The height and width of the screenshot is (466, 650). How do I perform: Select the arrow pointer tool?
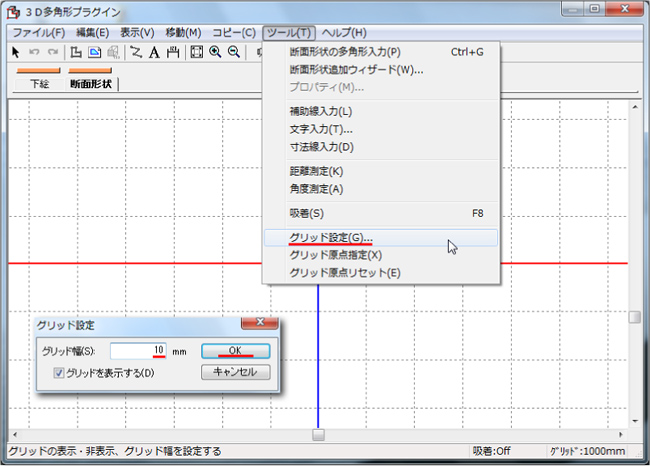coord(16,52)
